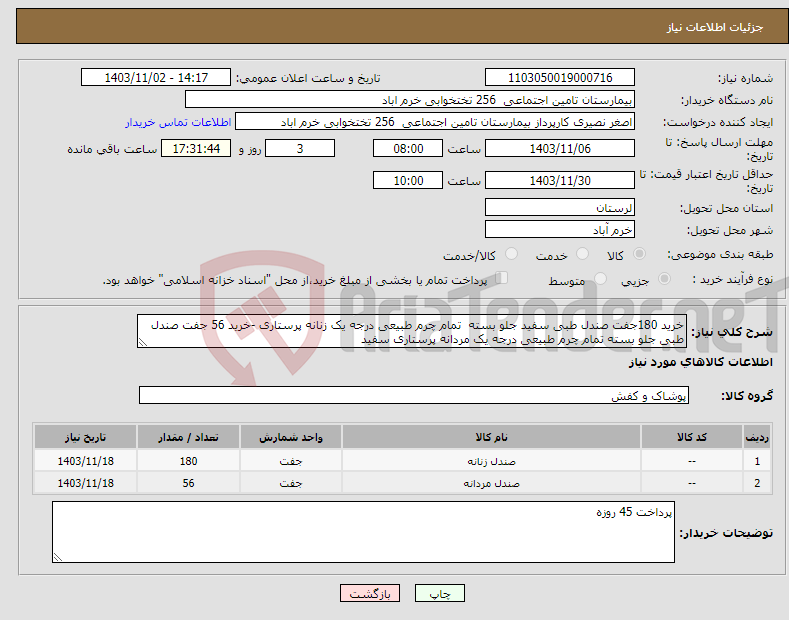
Task: Click the validity time 10:00 field
Action: [408, 180]
